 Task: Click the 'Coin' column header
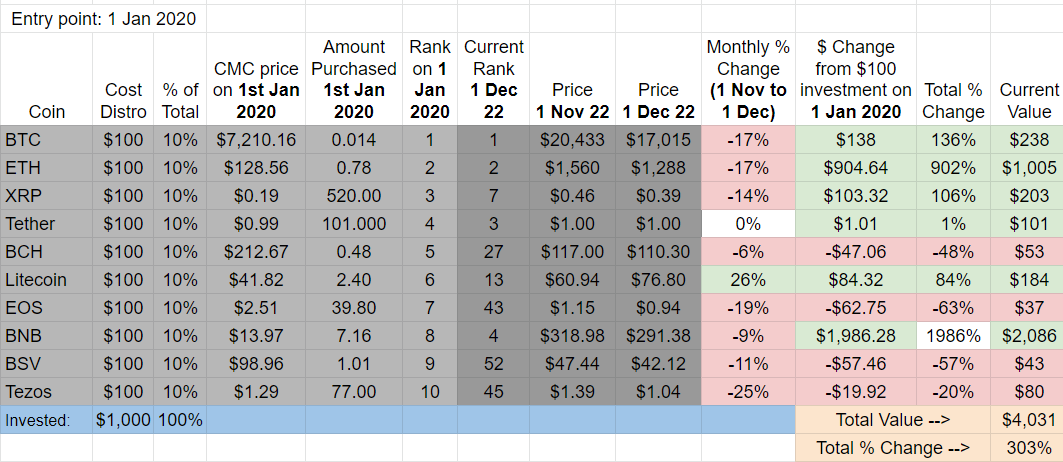click(x=47, y=79)
